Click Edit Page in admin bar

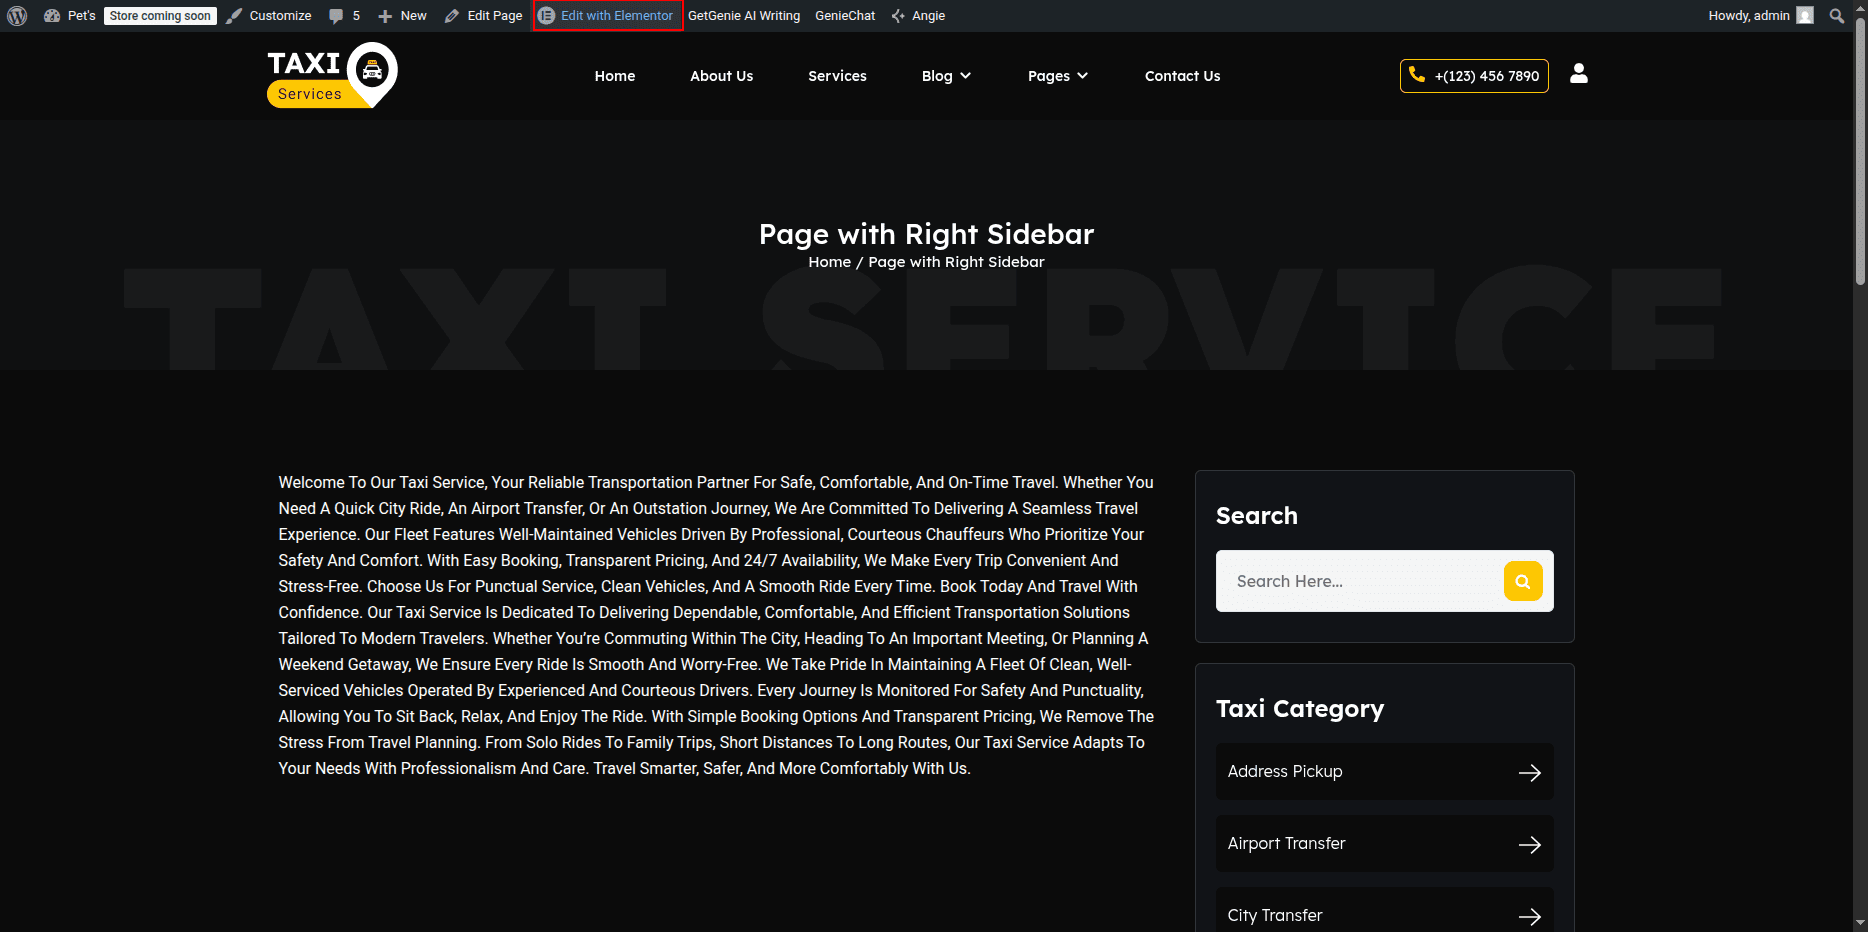click(x=484, y=16)
